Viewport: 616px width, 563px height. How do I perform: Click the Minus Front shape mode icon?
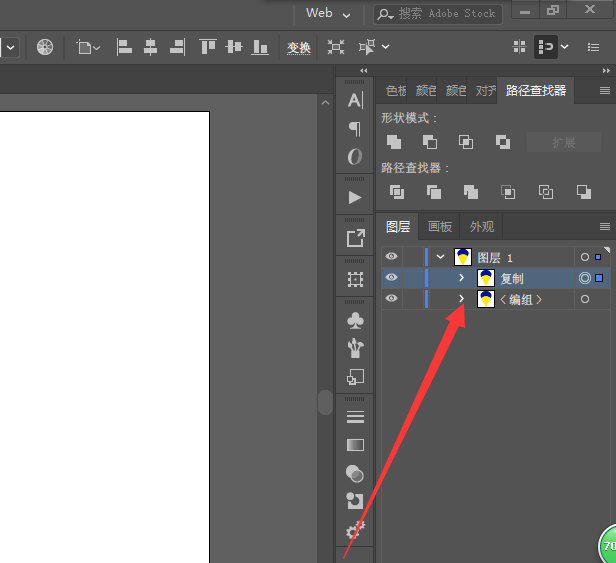(x=430, y=142)
